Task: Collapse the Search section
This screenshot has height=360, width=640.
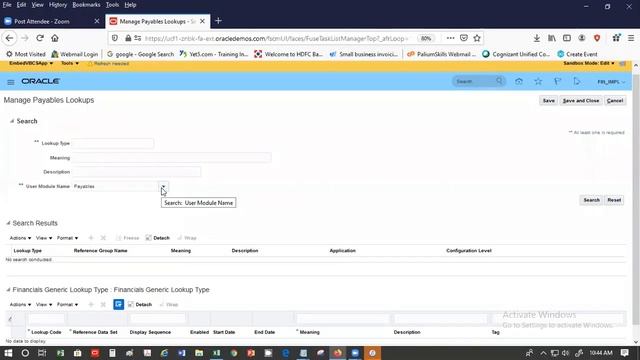Action: click(12, 121)
